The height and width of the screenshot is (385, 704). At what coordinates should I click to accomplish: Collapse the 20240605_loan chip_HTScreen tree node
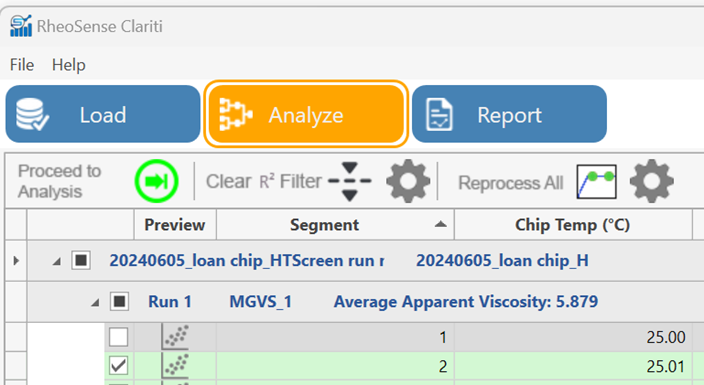[57, 261]
